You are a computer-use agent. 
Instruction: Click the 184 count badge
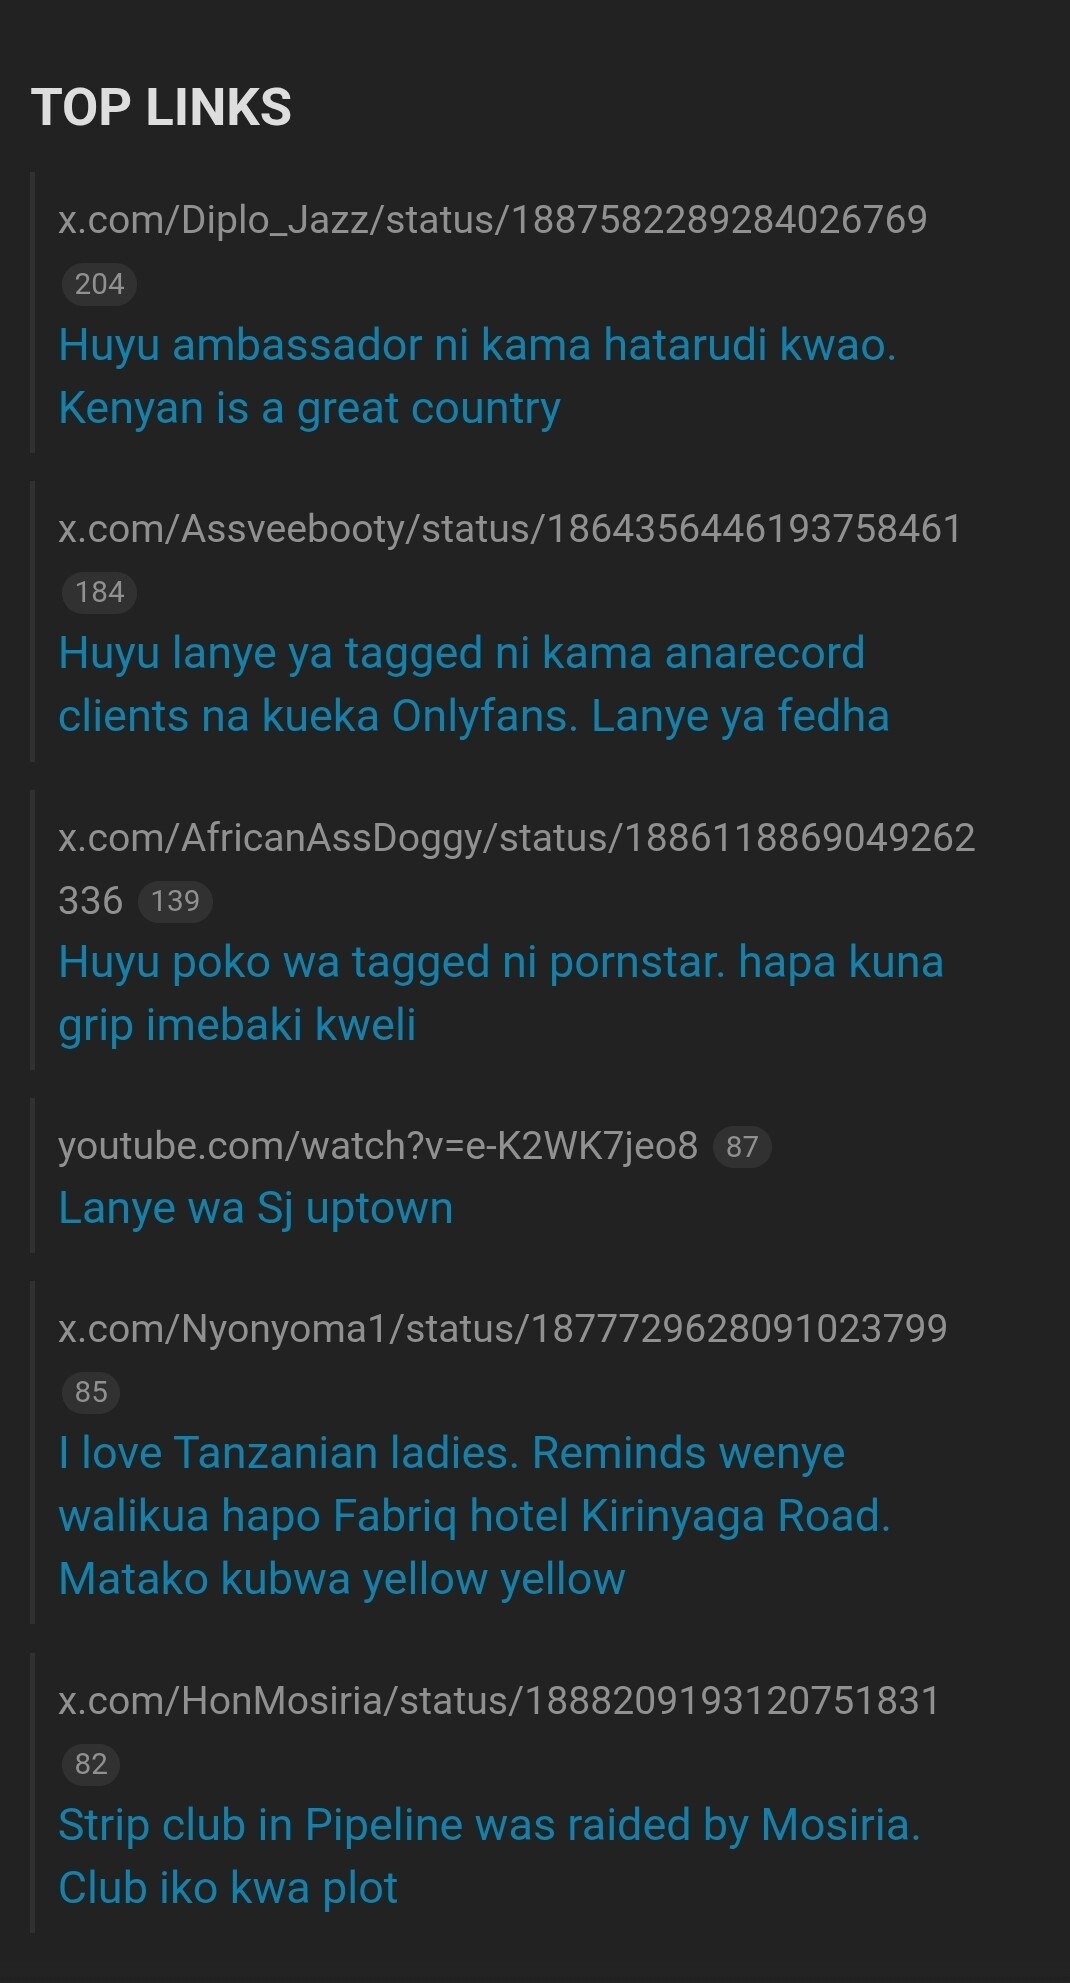99,592
